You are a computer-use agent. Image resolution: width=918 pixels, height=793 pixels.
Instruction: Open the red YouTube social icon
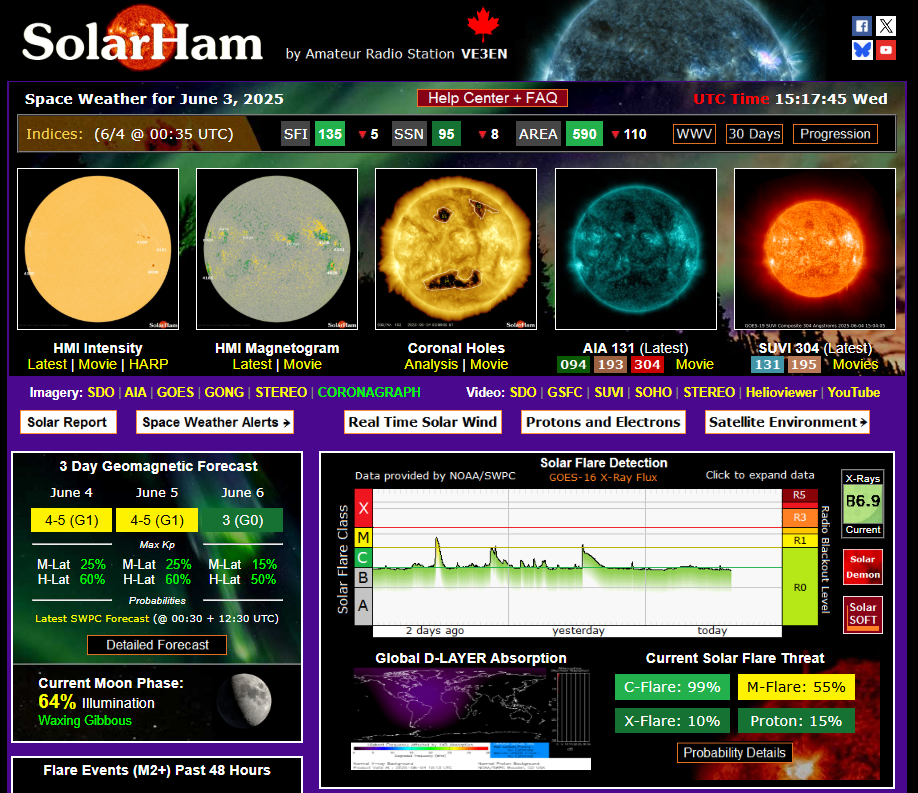(x=886, y=50)
